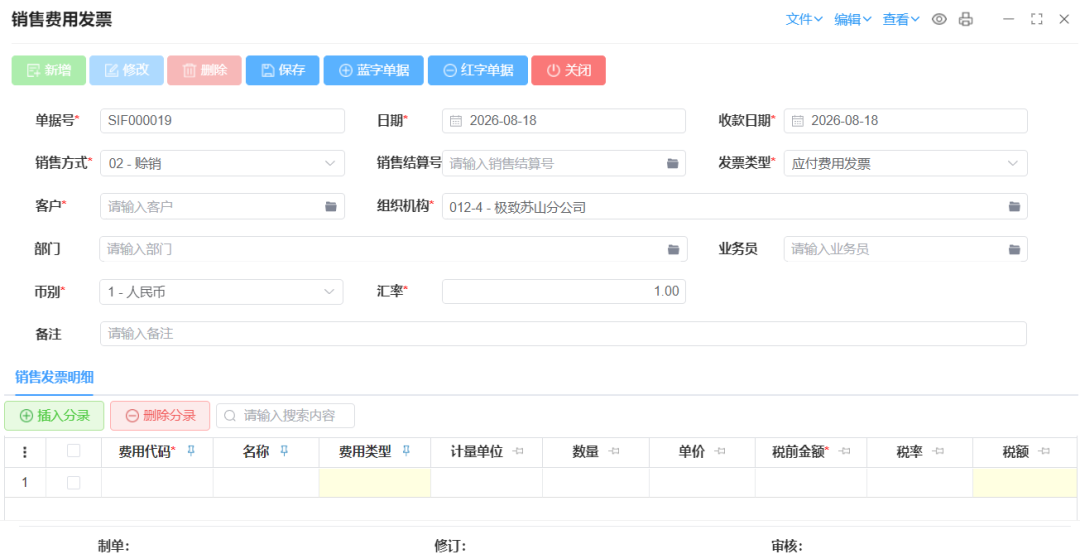
Task: Open the folder picker for 组织机构 field
Action: [x=1014, y=206]
